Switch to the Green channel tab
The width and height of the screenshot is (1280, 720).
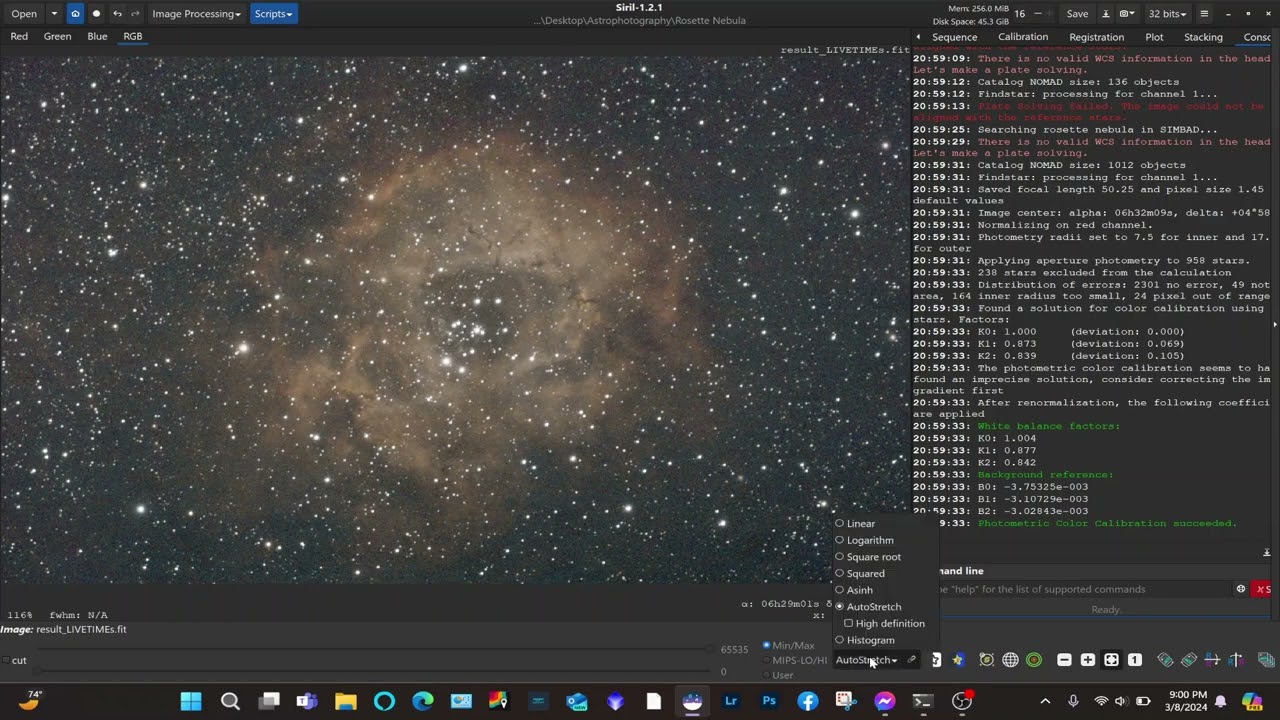click(x=57, y=36)
